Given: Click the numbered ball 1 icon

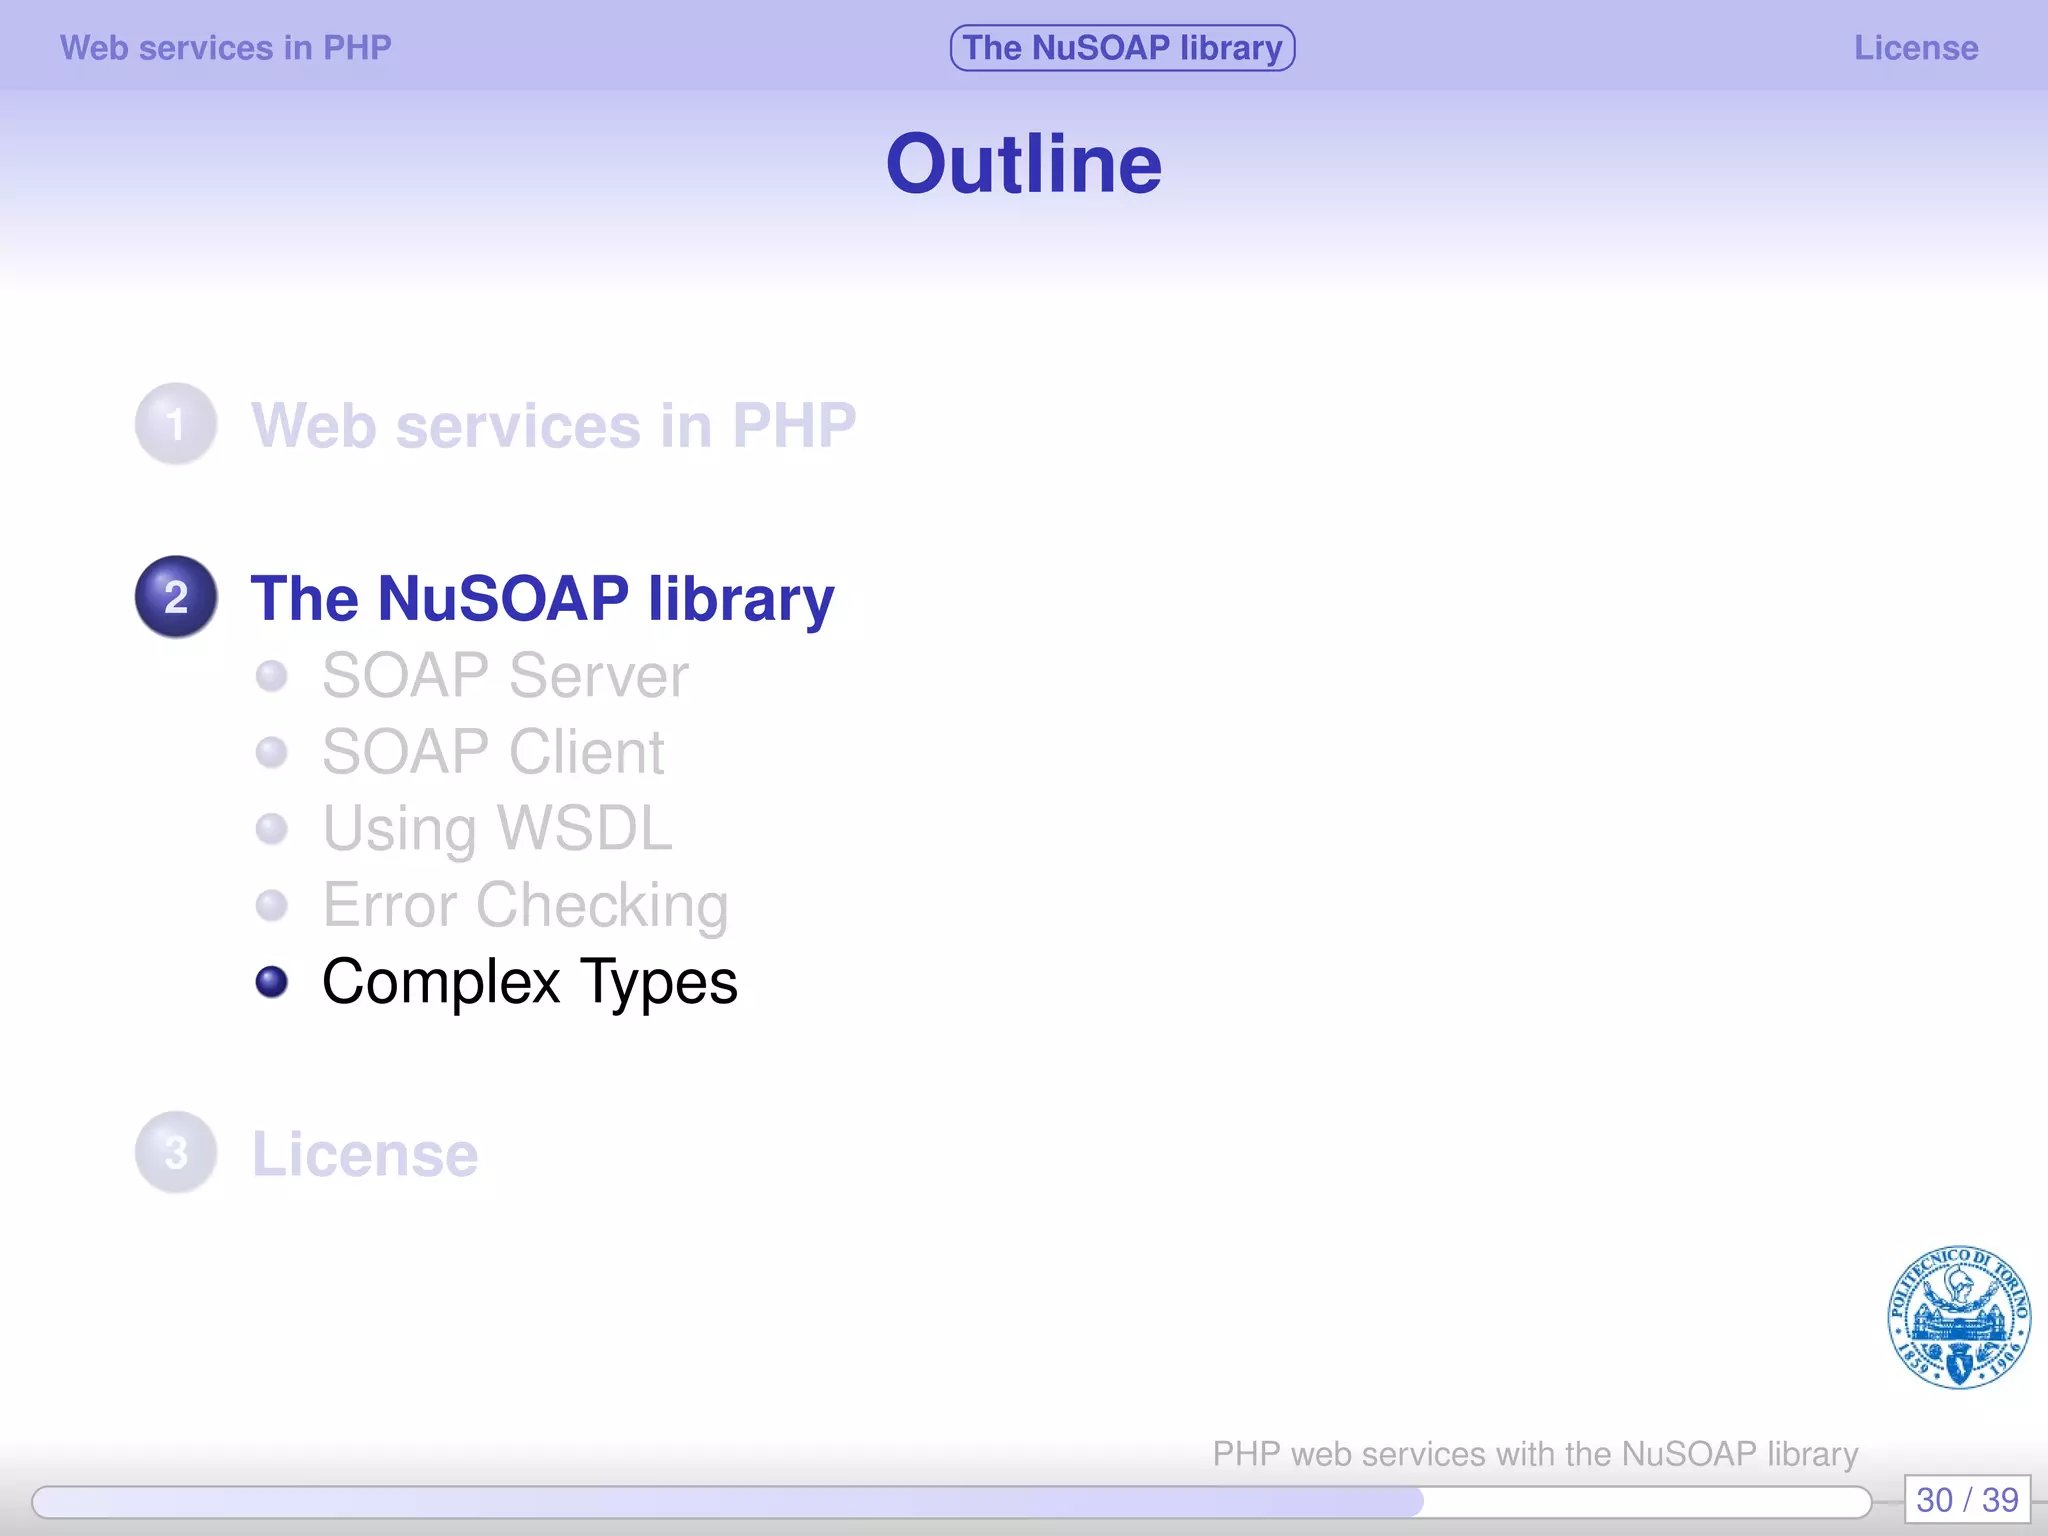Looking at the screenshot, I should [176, 424].
